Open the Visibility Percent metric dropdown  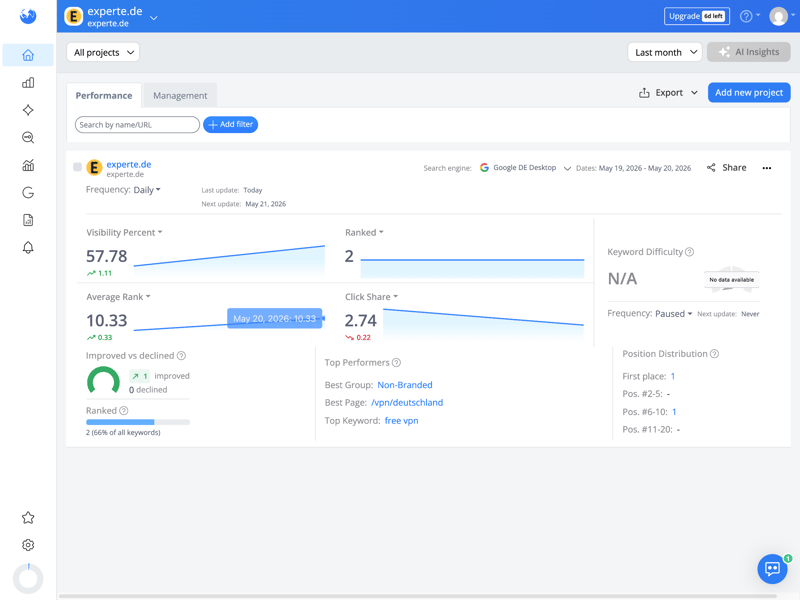point(124,232)
